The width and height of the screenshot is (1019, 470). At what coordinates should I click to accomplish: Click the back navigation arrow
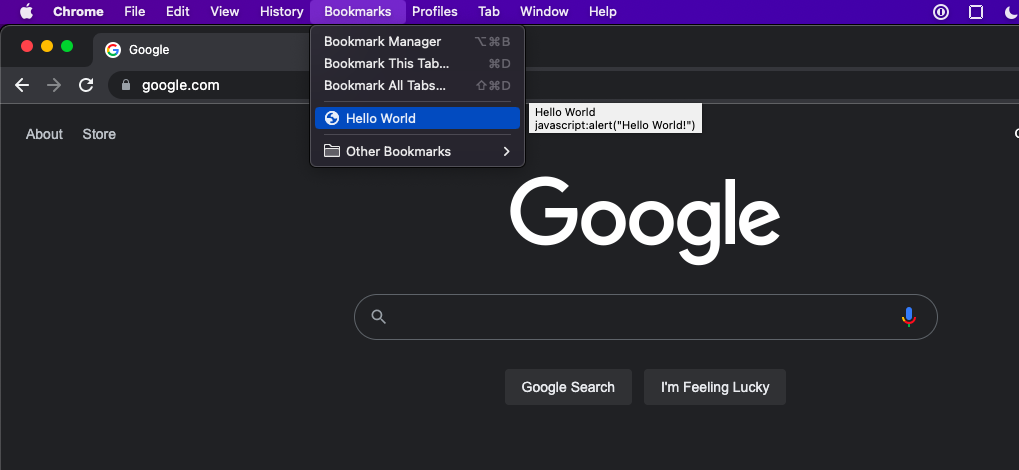coord(22,85)
